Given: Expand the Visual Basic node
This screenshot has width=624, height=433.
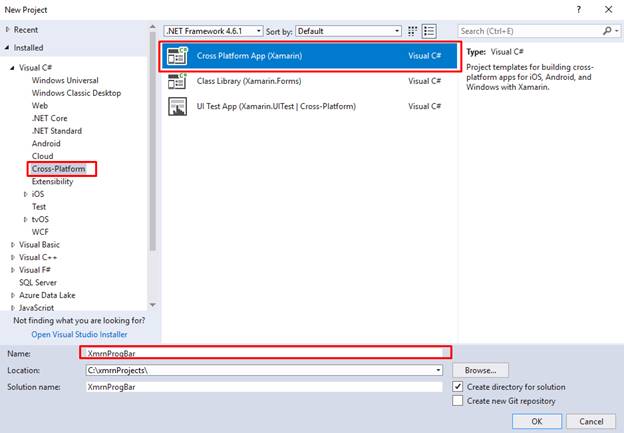Looking at the screenshot, I should 13,245.
